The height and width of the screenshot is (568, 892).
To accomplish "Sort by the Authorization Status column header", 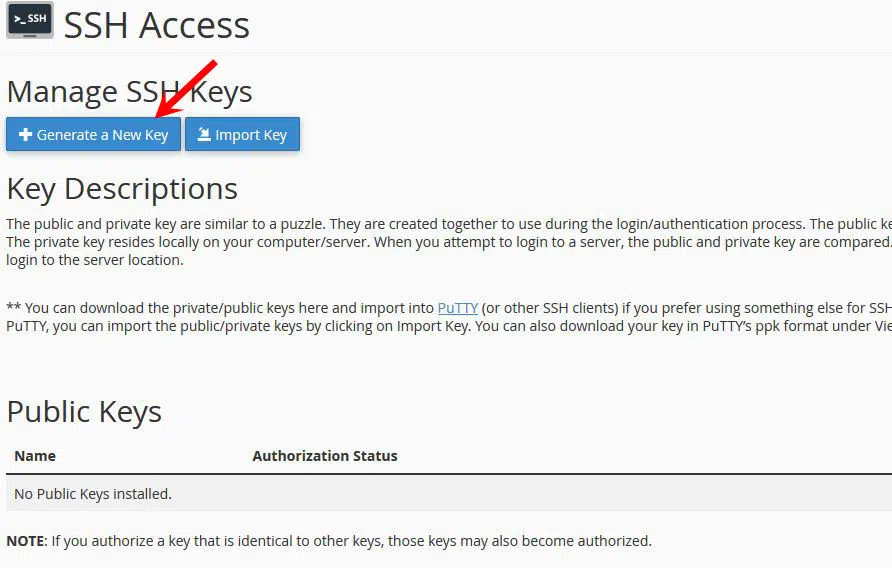I will pos(324,456).
